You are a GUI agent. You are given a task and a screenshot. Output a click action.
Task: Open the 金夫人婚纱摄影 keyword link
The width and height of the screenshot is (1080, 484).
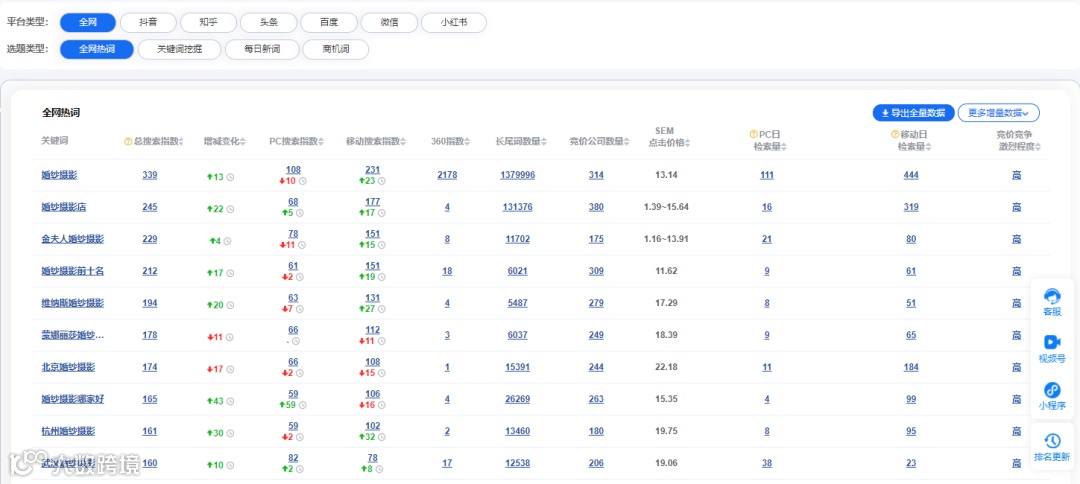point(72,240)
